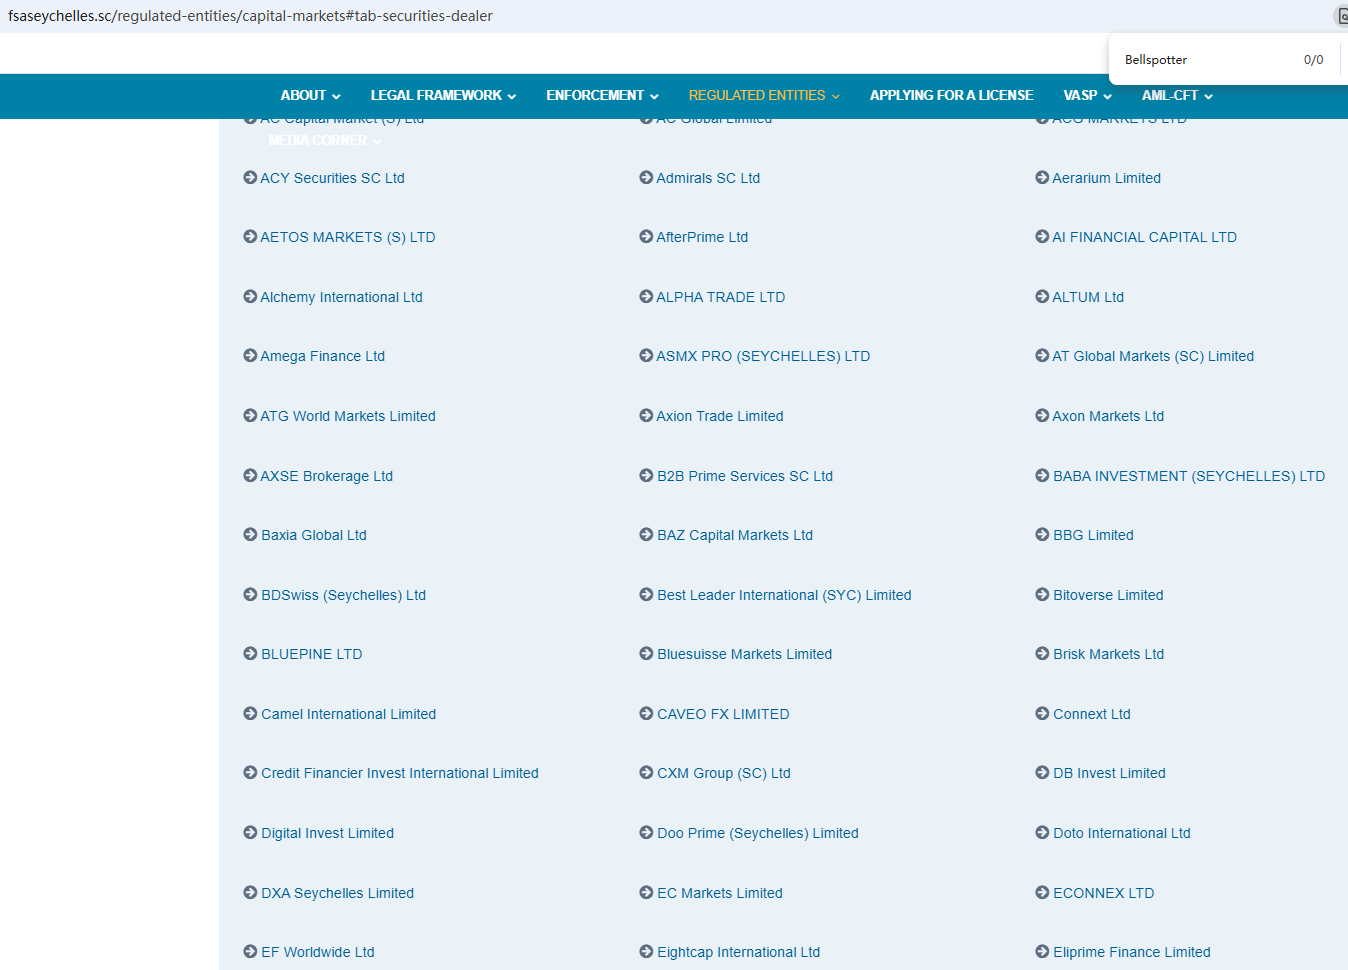The image size is (1348, 970).
Task: Click arrow icon beside Amega Finance Ltd
Action: click(x=250, y=355)
